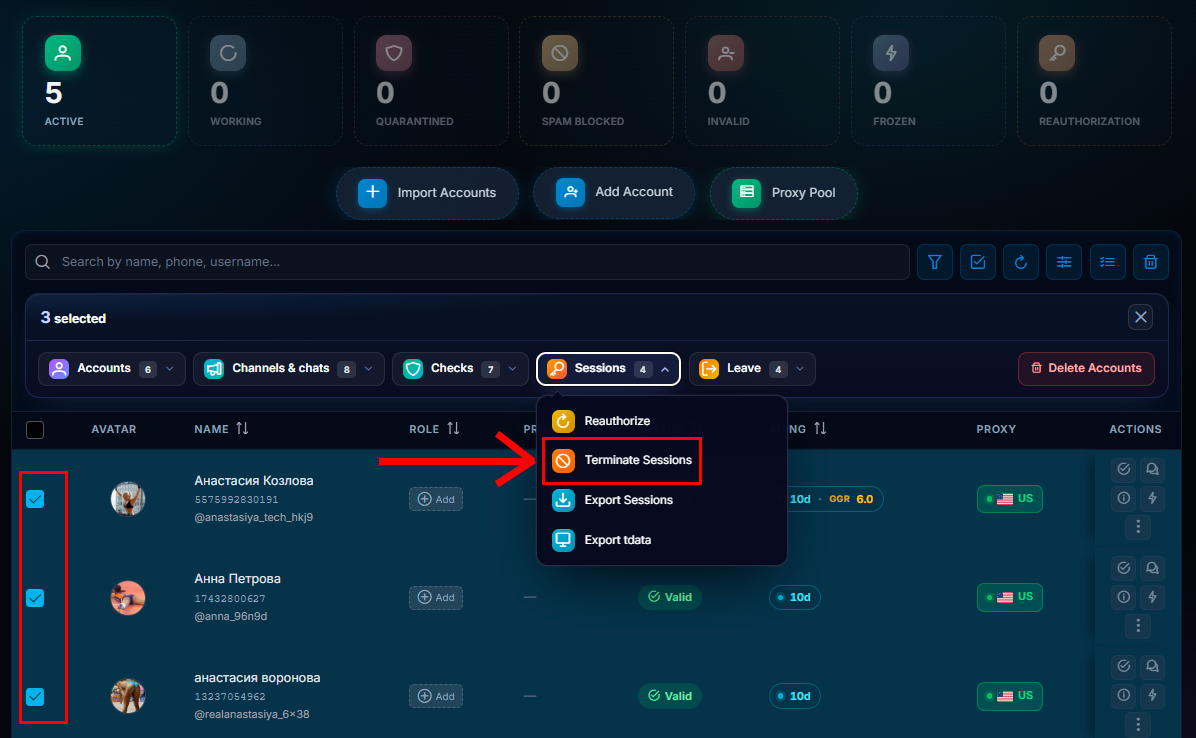The height and width of the screenshot is (738, 1196).
Task: Open the Active accounts card
Action: click(99, 81)
